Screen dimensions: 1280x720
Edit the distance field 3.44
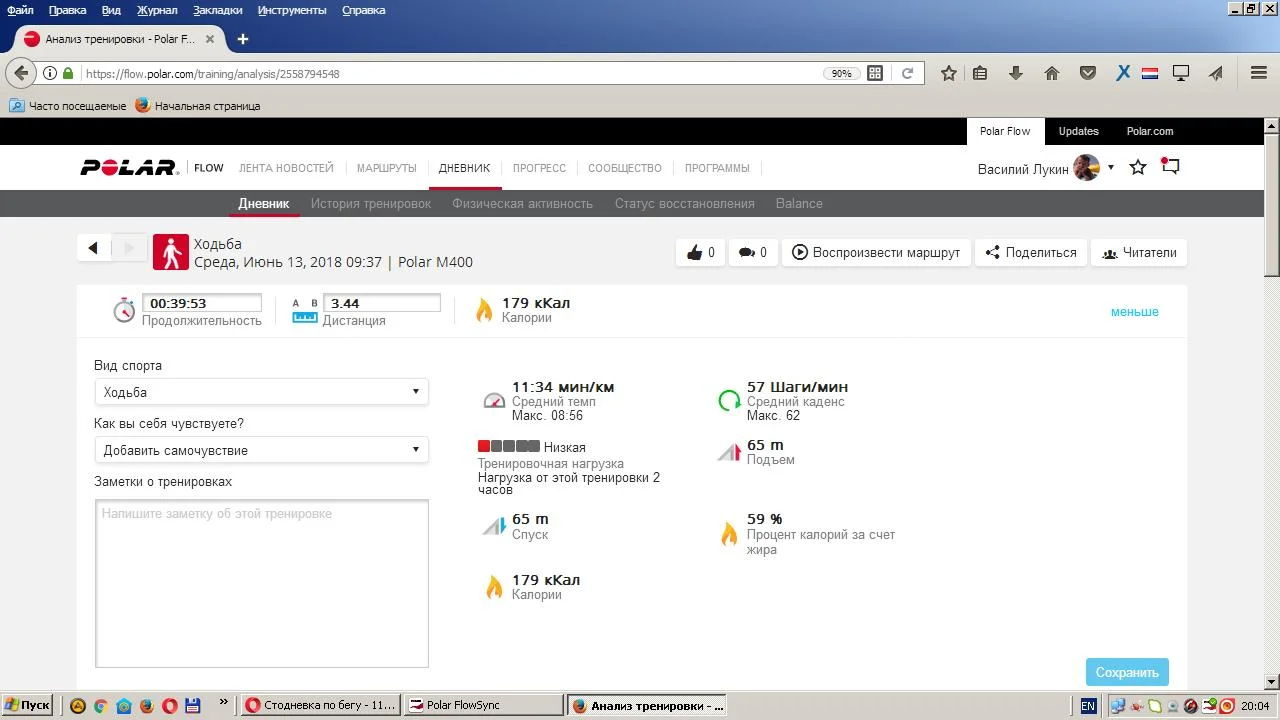pos(382,303)
